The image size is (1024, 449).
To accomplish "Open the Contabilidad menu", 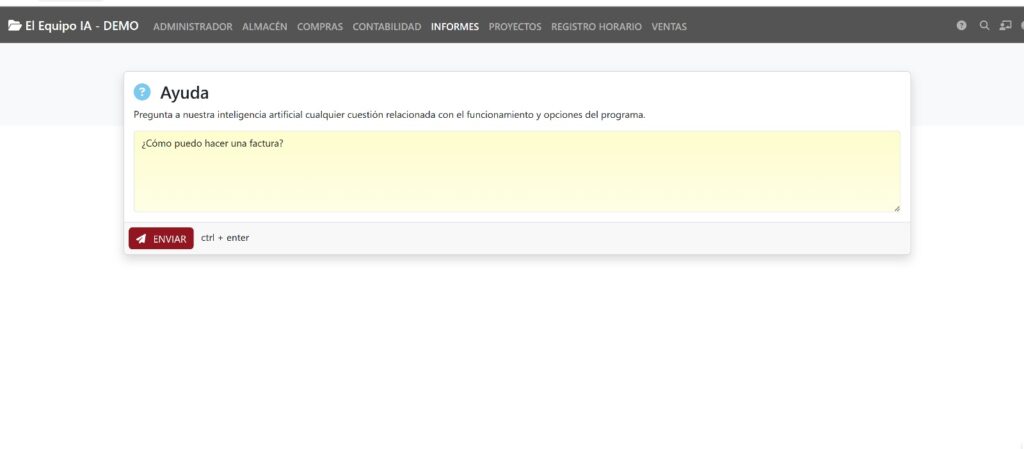I will coord(387,27).
